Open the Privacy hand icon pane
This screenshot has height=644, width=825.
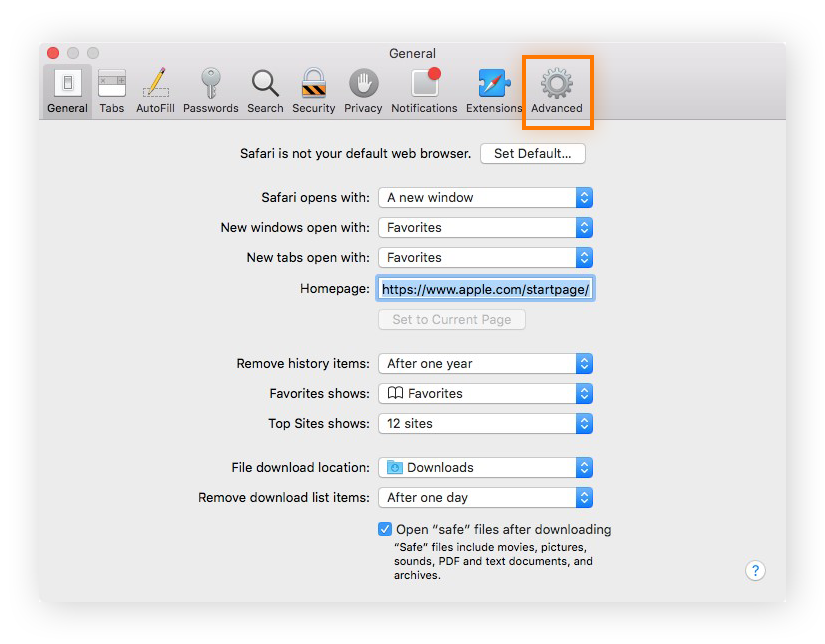click(363, 92)
